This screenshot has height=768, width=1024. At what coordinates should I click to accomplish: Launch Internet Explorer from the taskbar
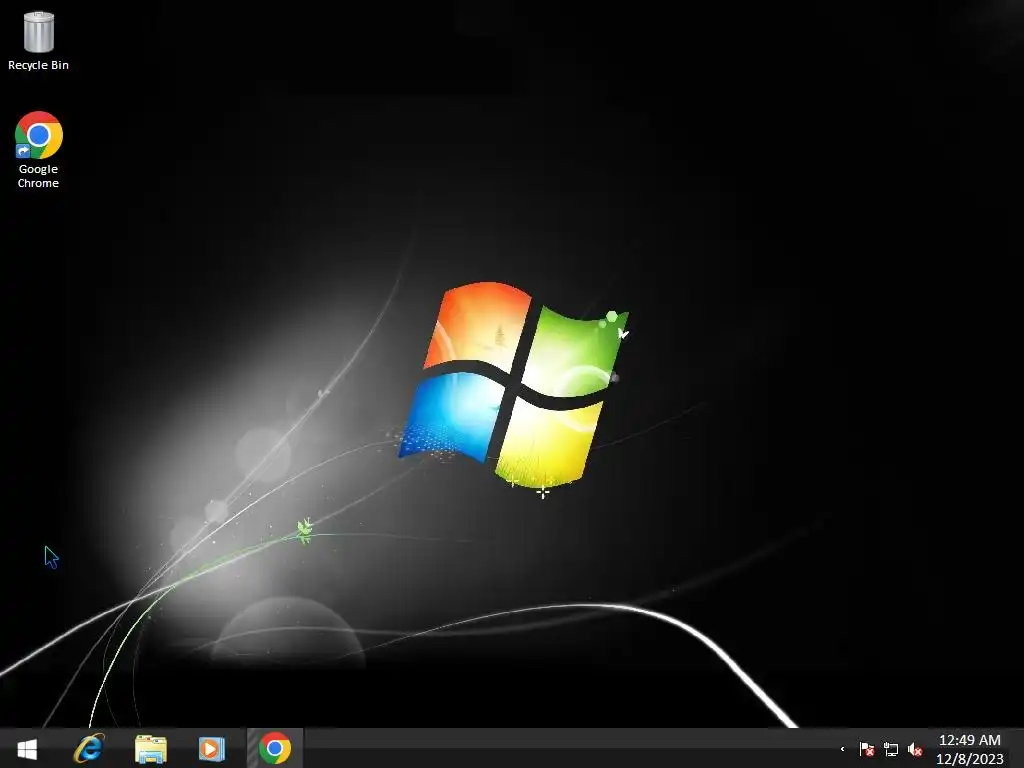pyautogui.click(x=89, y=748)
